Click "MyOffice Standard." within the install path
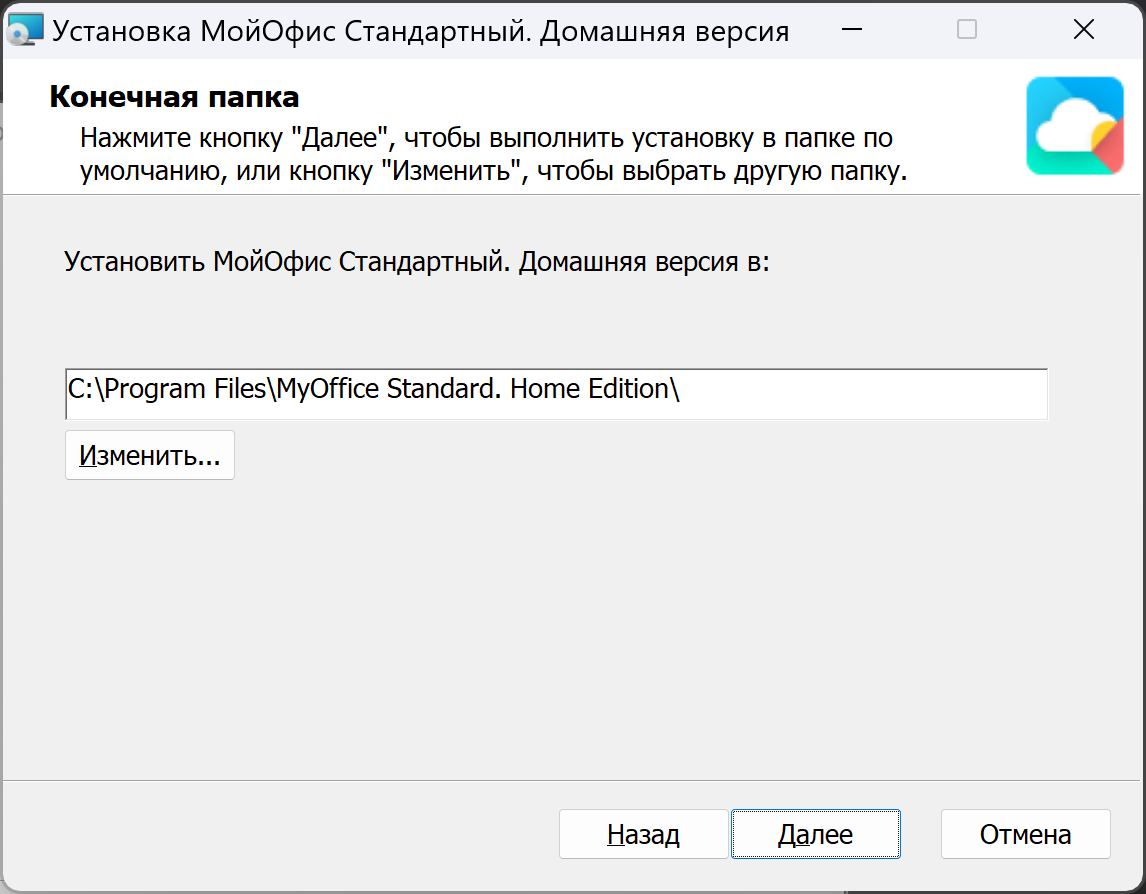This screenshot has width=1146, height=894. click(390, 390)
